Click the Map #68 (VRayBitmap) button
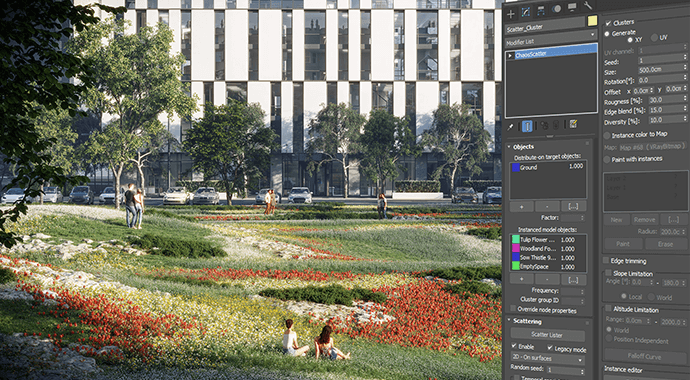The height and width of the screenshot is (380, 690). (x=653, y=146)
